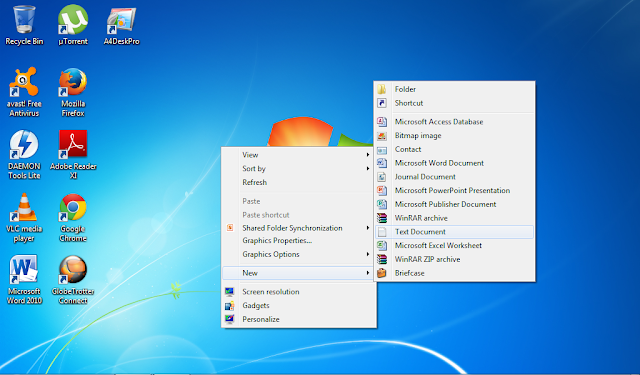Choose Shortcut label in New submenu
The height and width of the screenshot is (375, 640).
tap(409, 103)
